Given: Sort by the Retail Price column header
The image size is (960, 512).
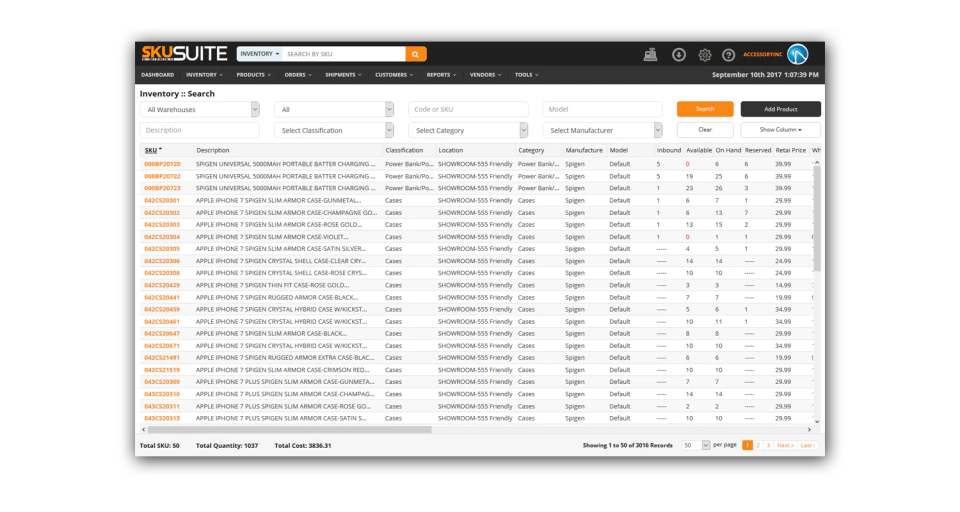Looking at the screenshot, I should (790, 150).
